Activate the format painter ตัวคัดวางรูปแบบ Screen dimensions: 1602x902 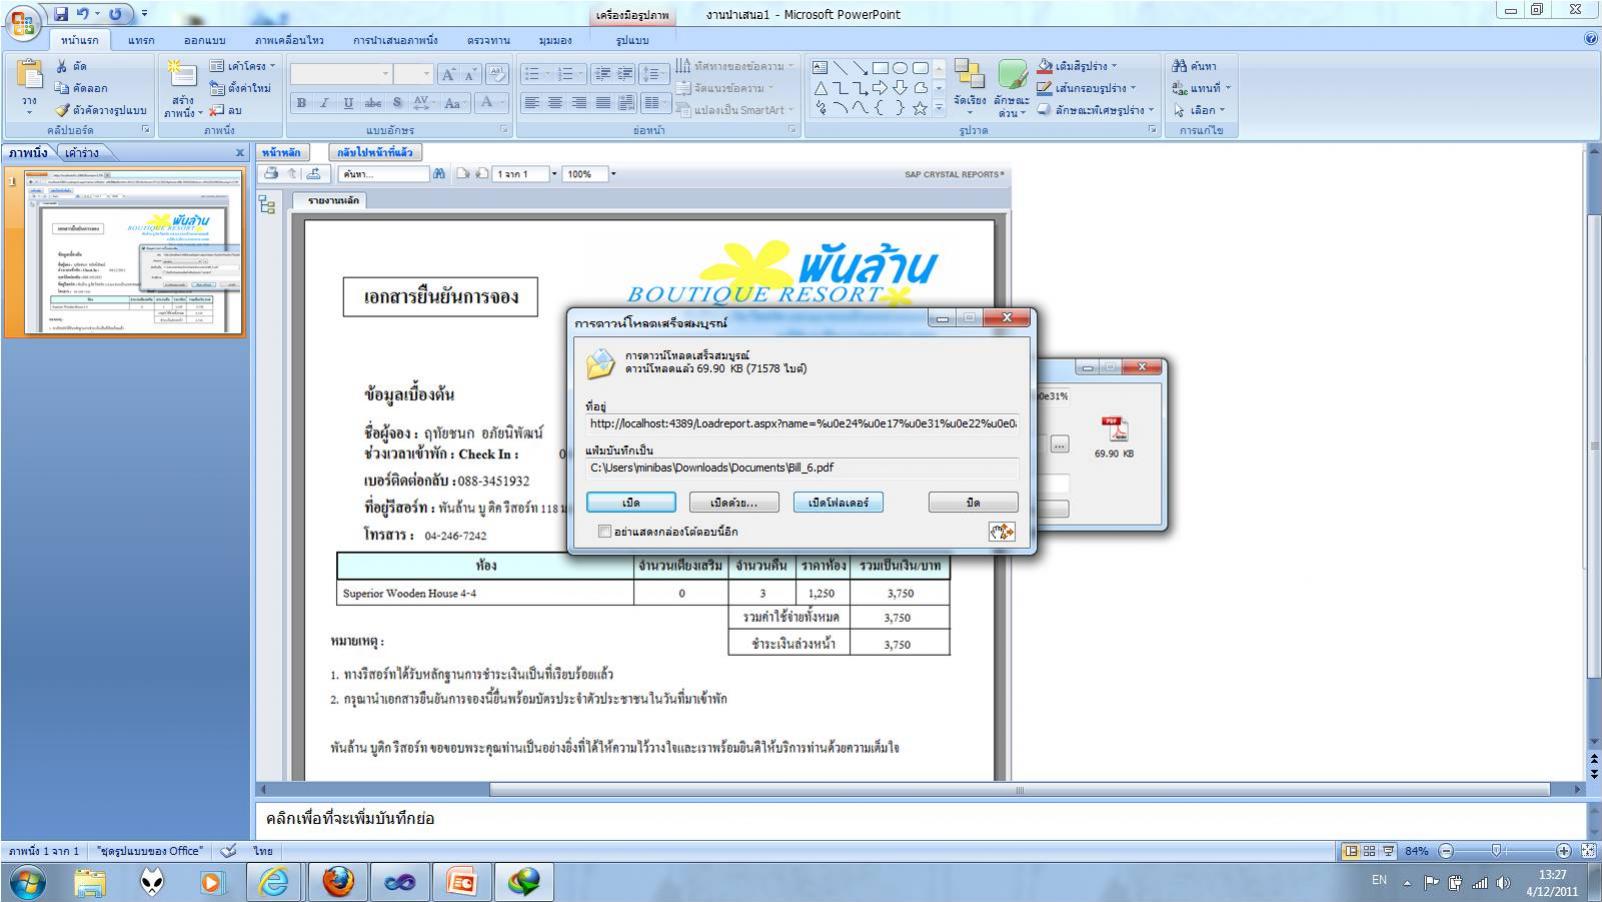[x=100, y=110]
